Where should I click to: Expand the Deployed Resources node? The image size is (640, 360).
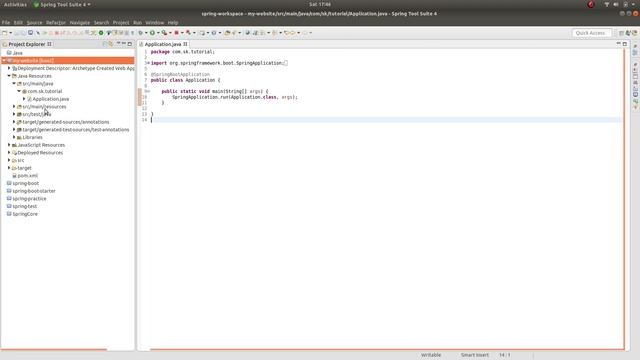[x=9, y=153]
